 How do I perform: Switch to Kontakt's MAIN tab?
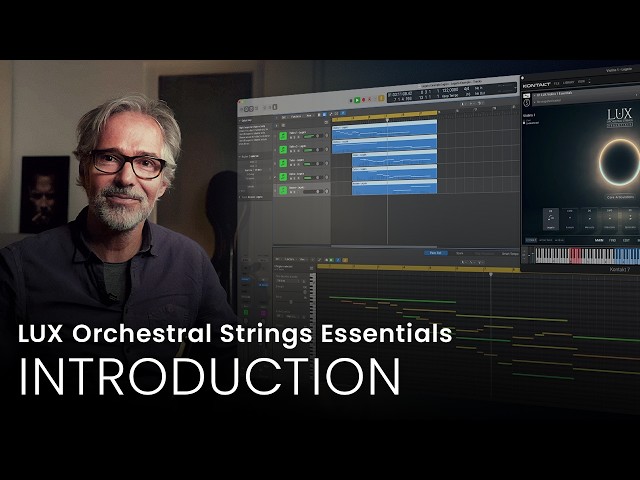(x=599, y=240)
